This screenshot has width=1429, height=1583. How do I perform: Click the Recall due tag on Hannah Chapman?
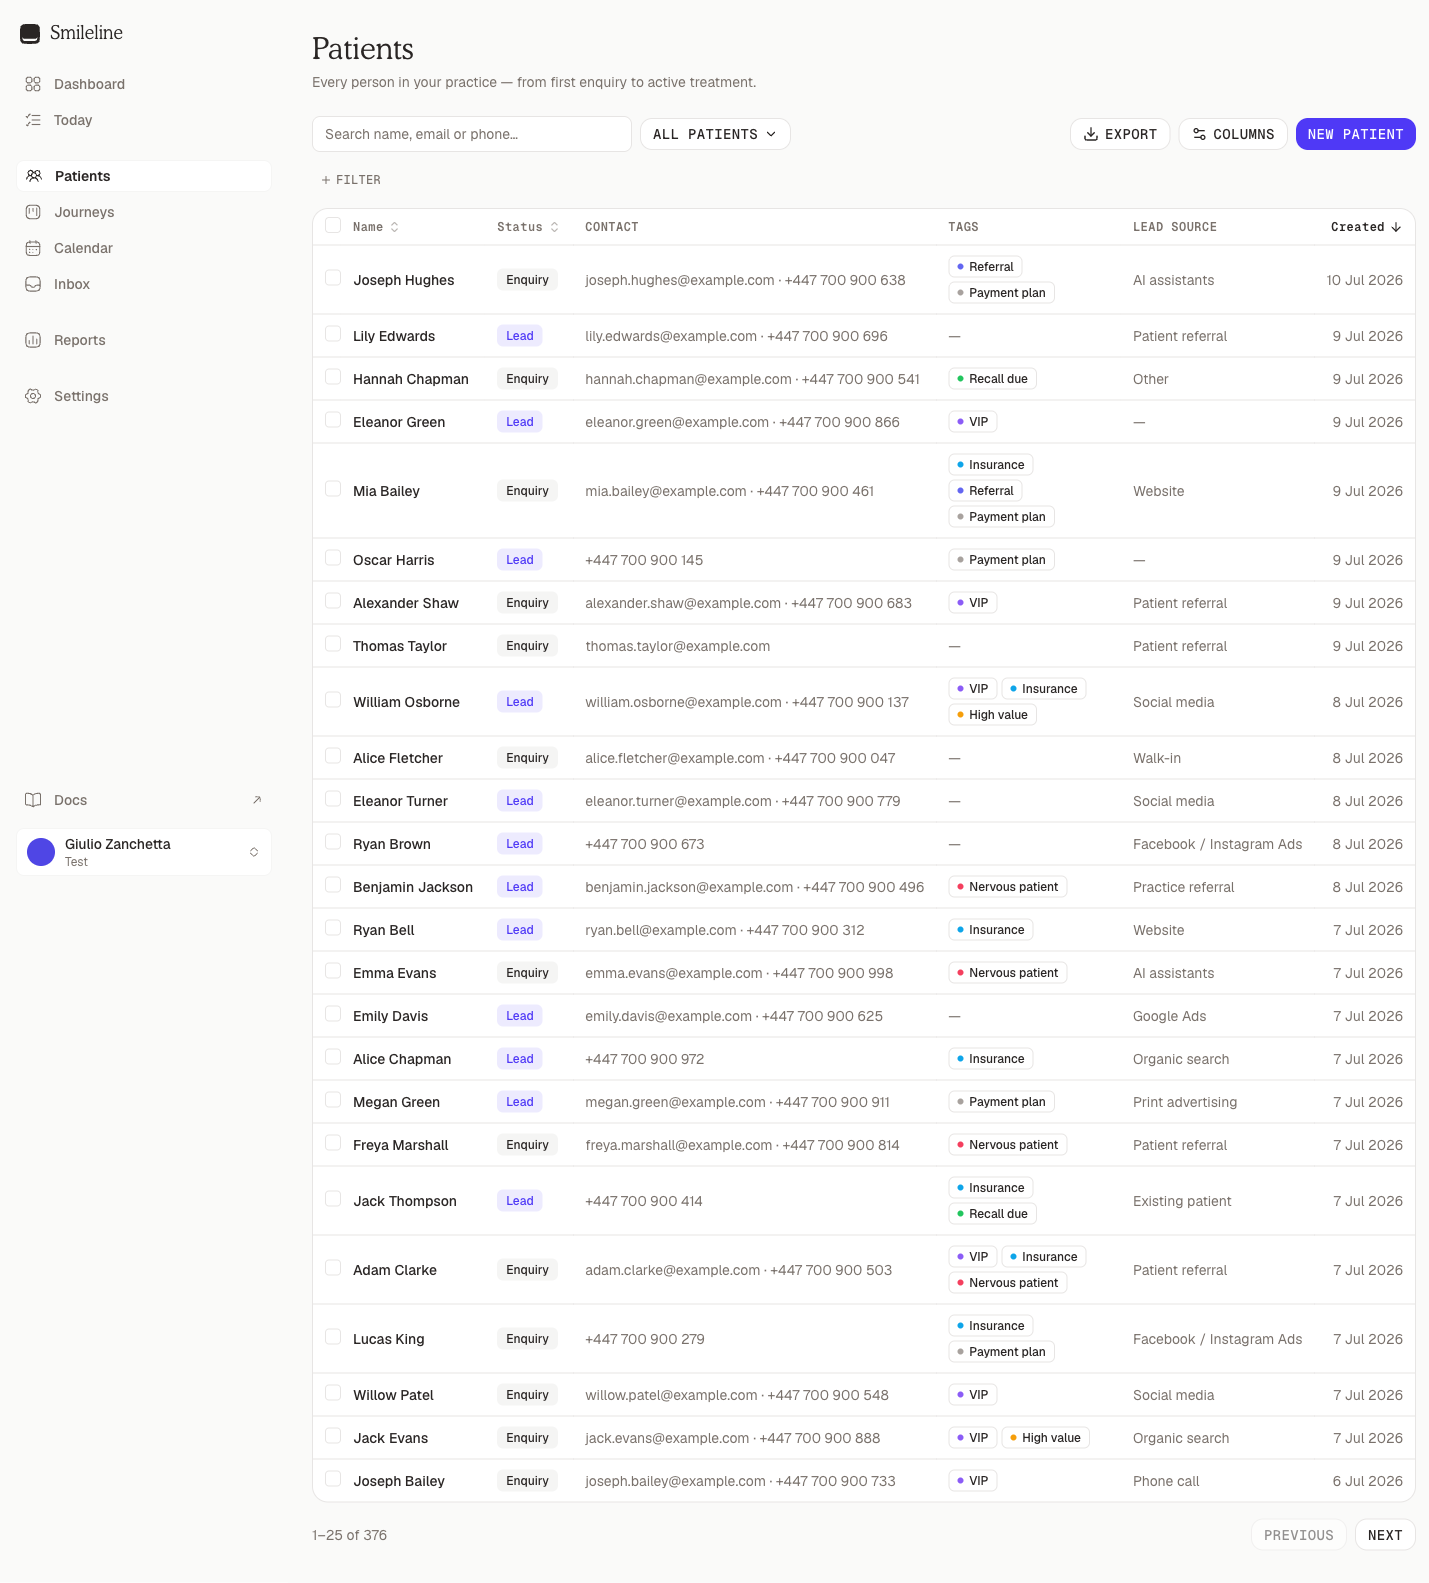pyautogui.click(x=992, y=379)
